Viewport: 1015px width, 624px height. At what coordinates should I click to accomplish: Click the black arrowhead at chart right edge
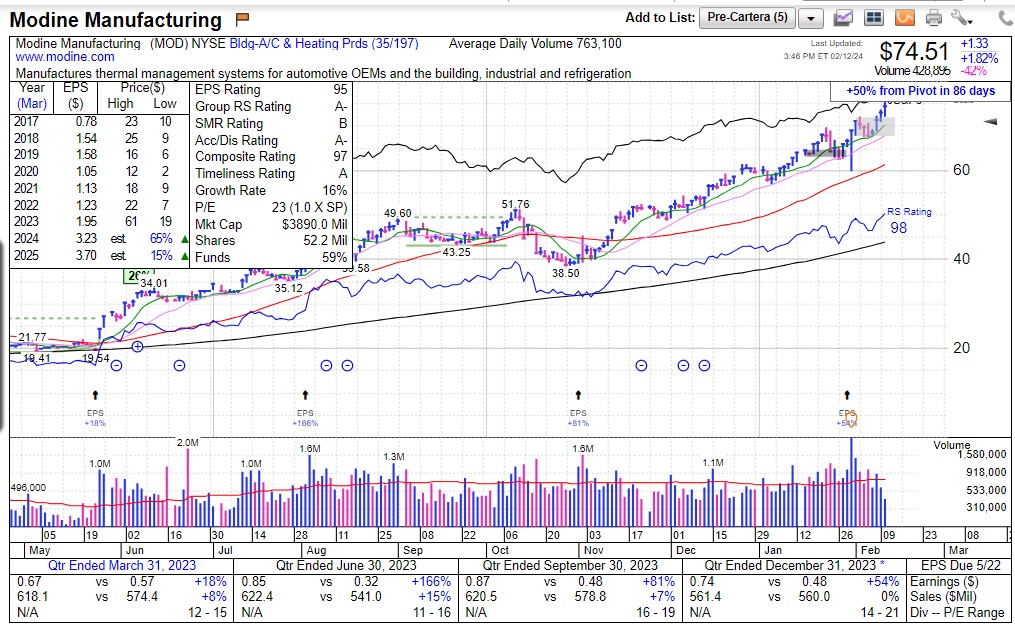pyautogui.click(x=990, y=121)
